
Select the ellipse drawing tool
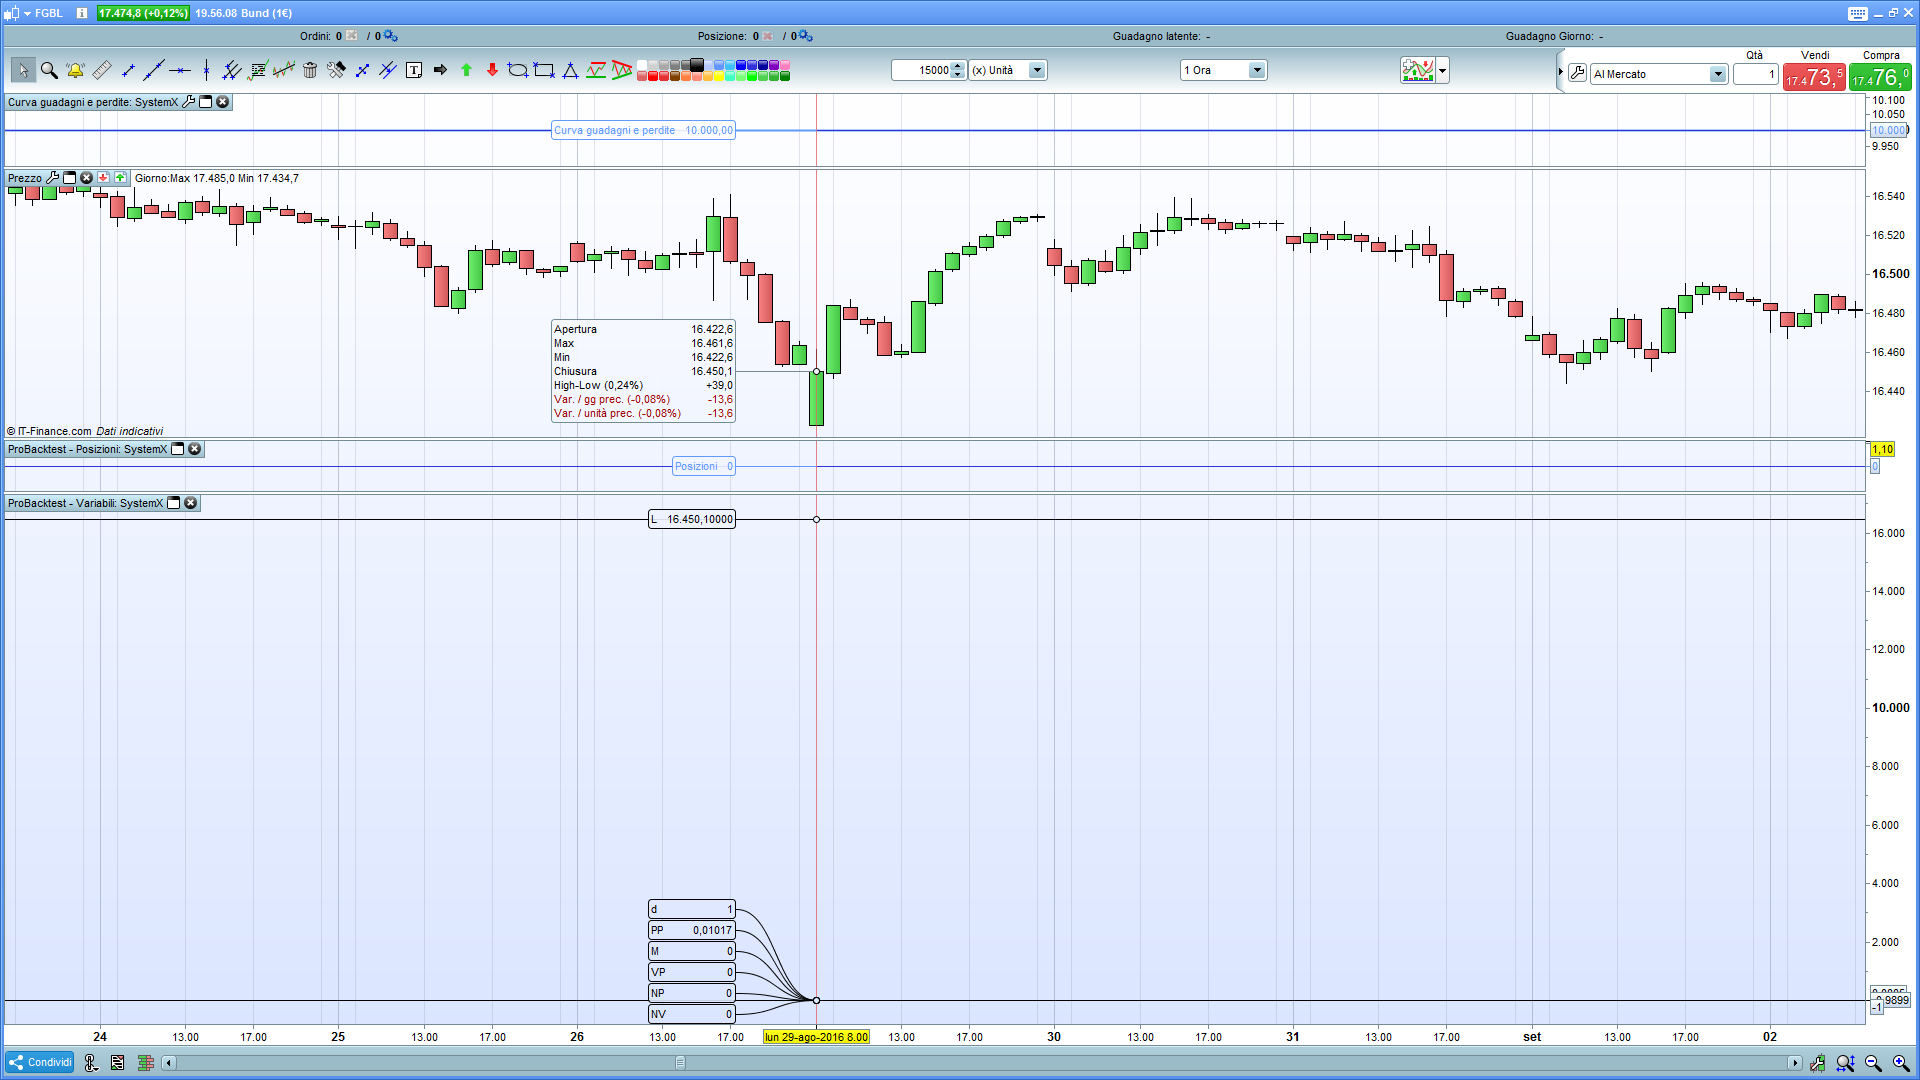(517, 70)
